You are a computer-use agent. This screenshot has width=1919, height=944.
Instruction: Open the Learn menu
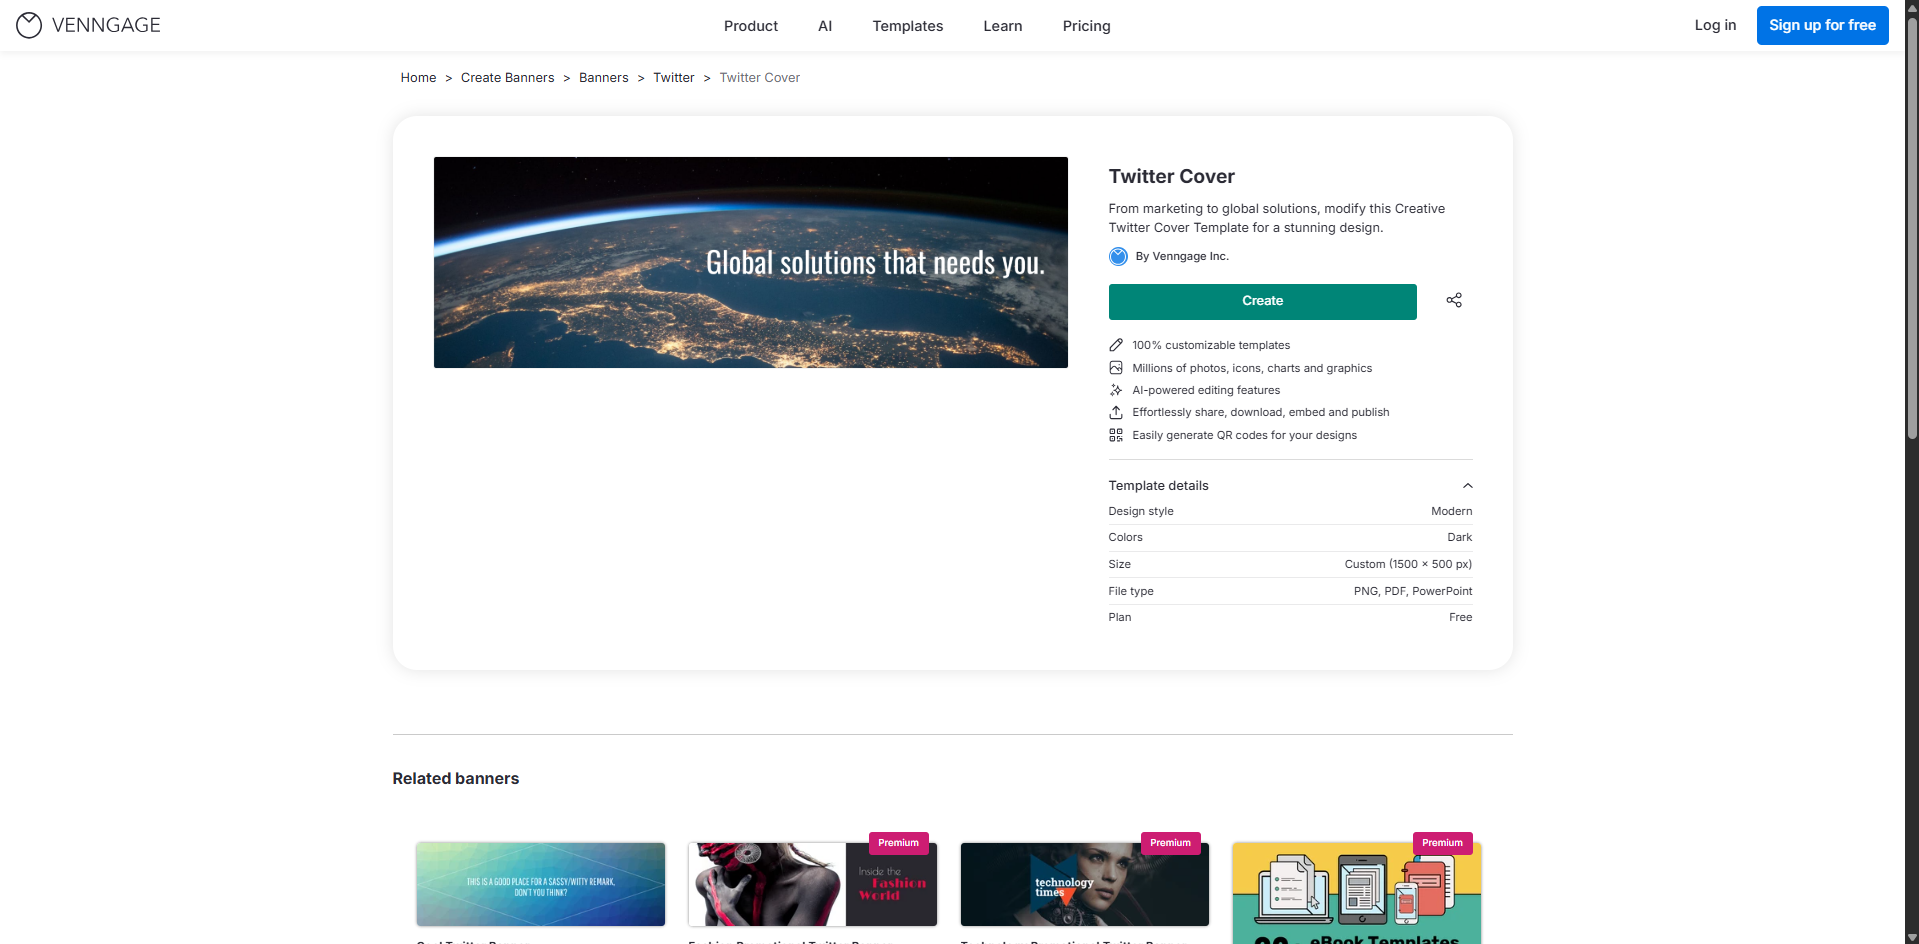pyautogui.click(x=1003, y=26)
